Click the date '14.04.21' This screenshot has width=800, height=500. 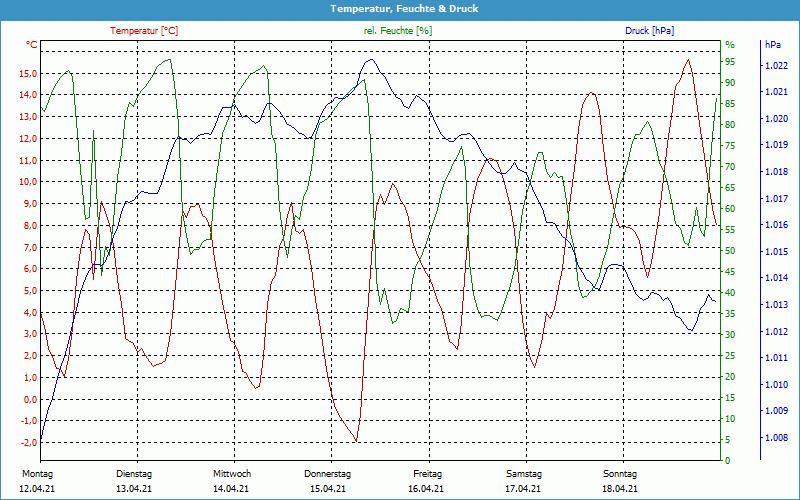(x=231, y=489)
